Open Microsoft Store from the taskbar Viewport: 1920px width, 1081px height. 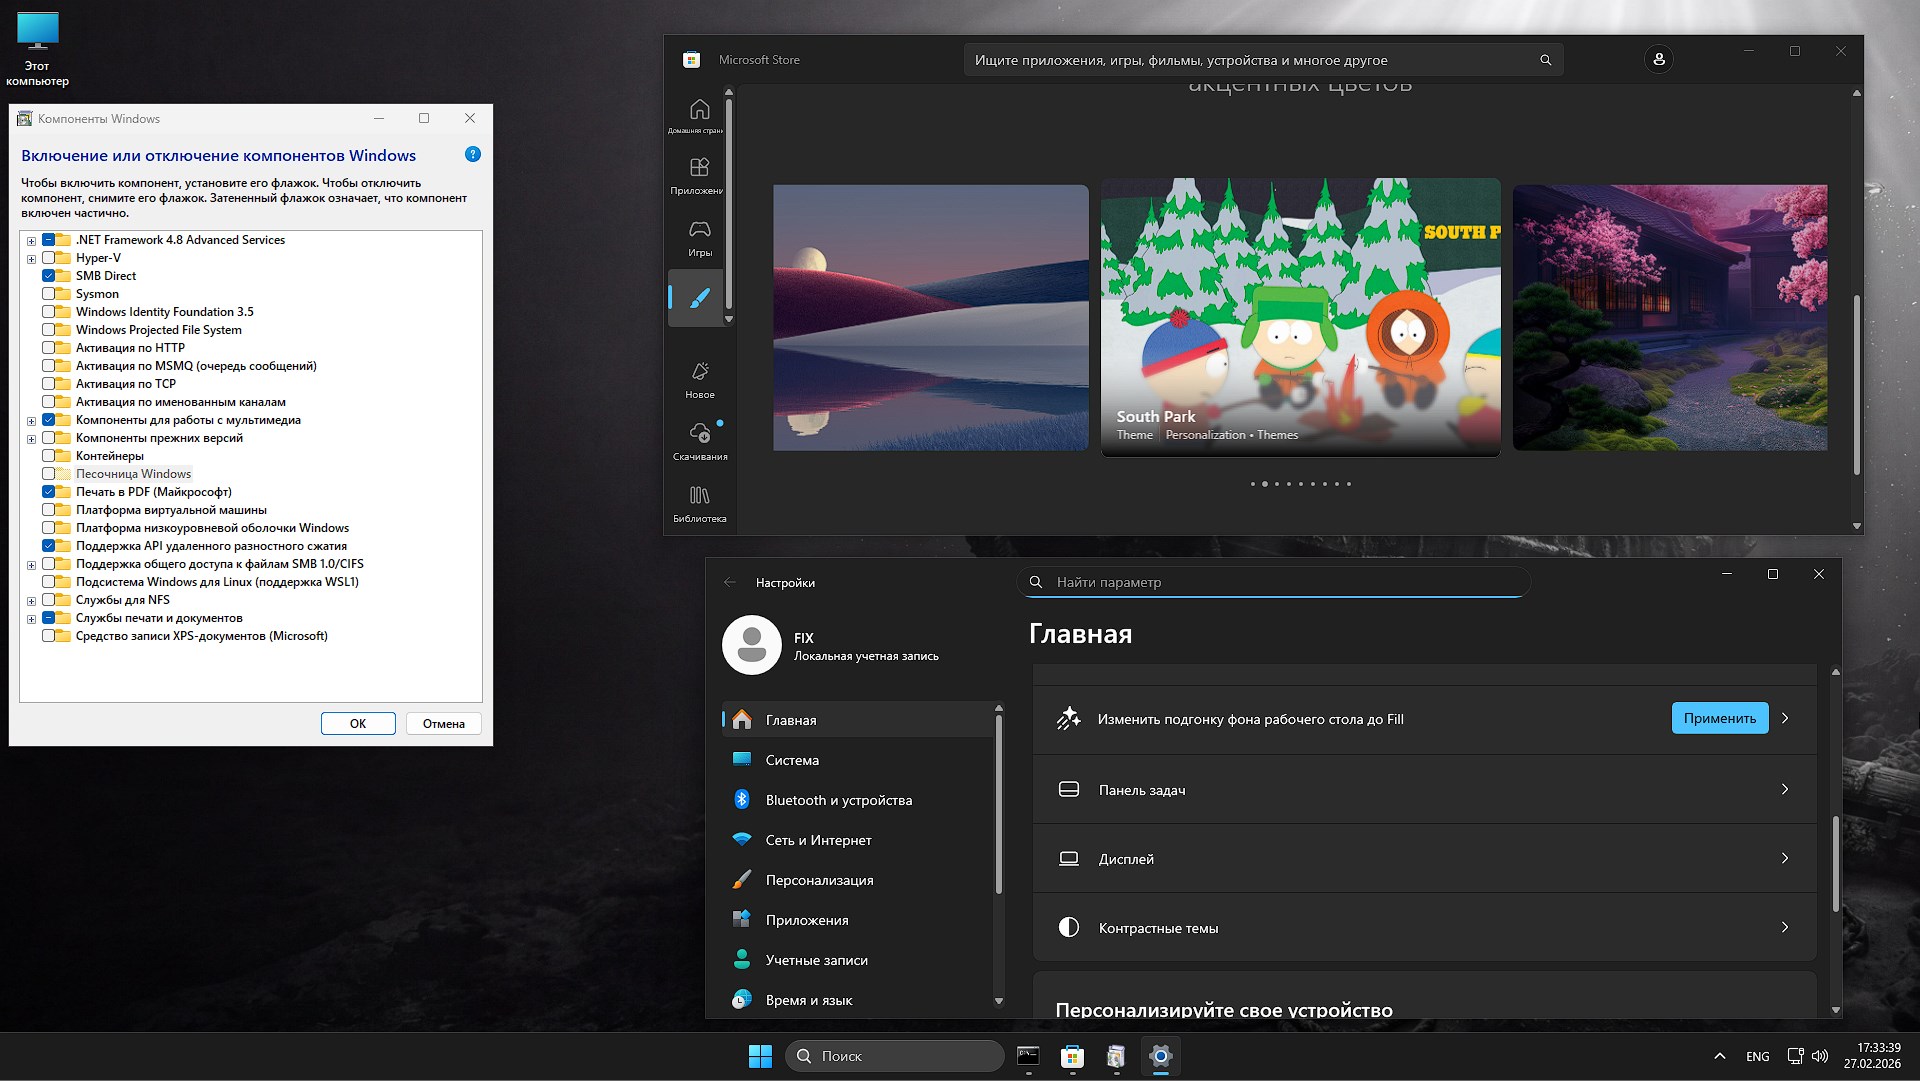[x=1072, y=1056]
